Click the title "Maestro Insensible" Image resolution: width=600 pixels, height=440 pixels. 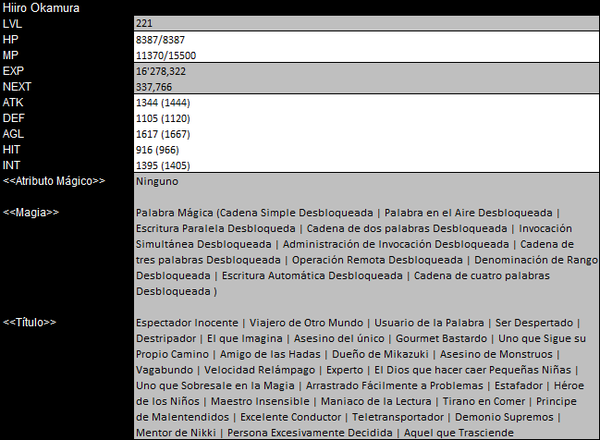tap(260, 401)
